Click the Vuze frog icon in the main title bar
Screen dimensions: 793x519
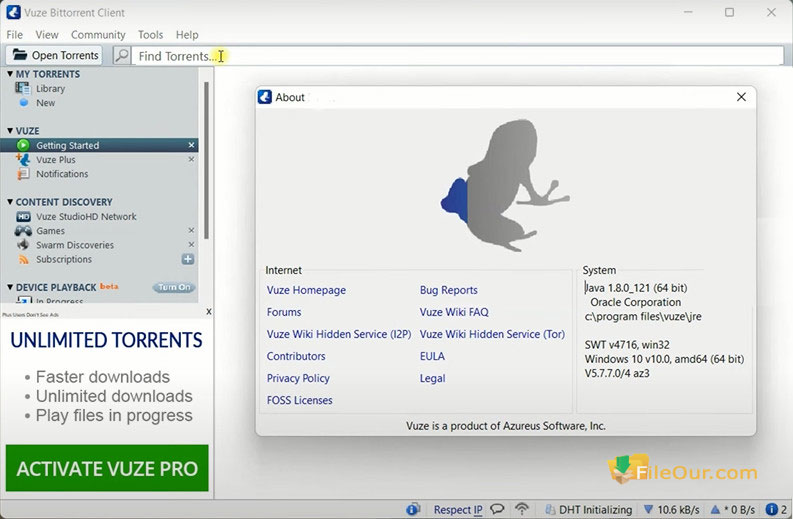[x=13, y=12]
